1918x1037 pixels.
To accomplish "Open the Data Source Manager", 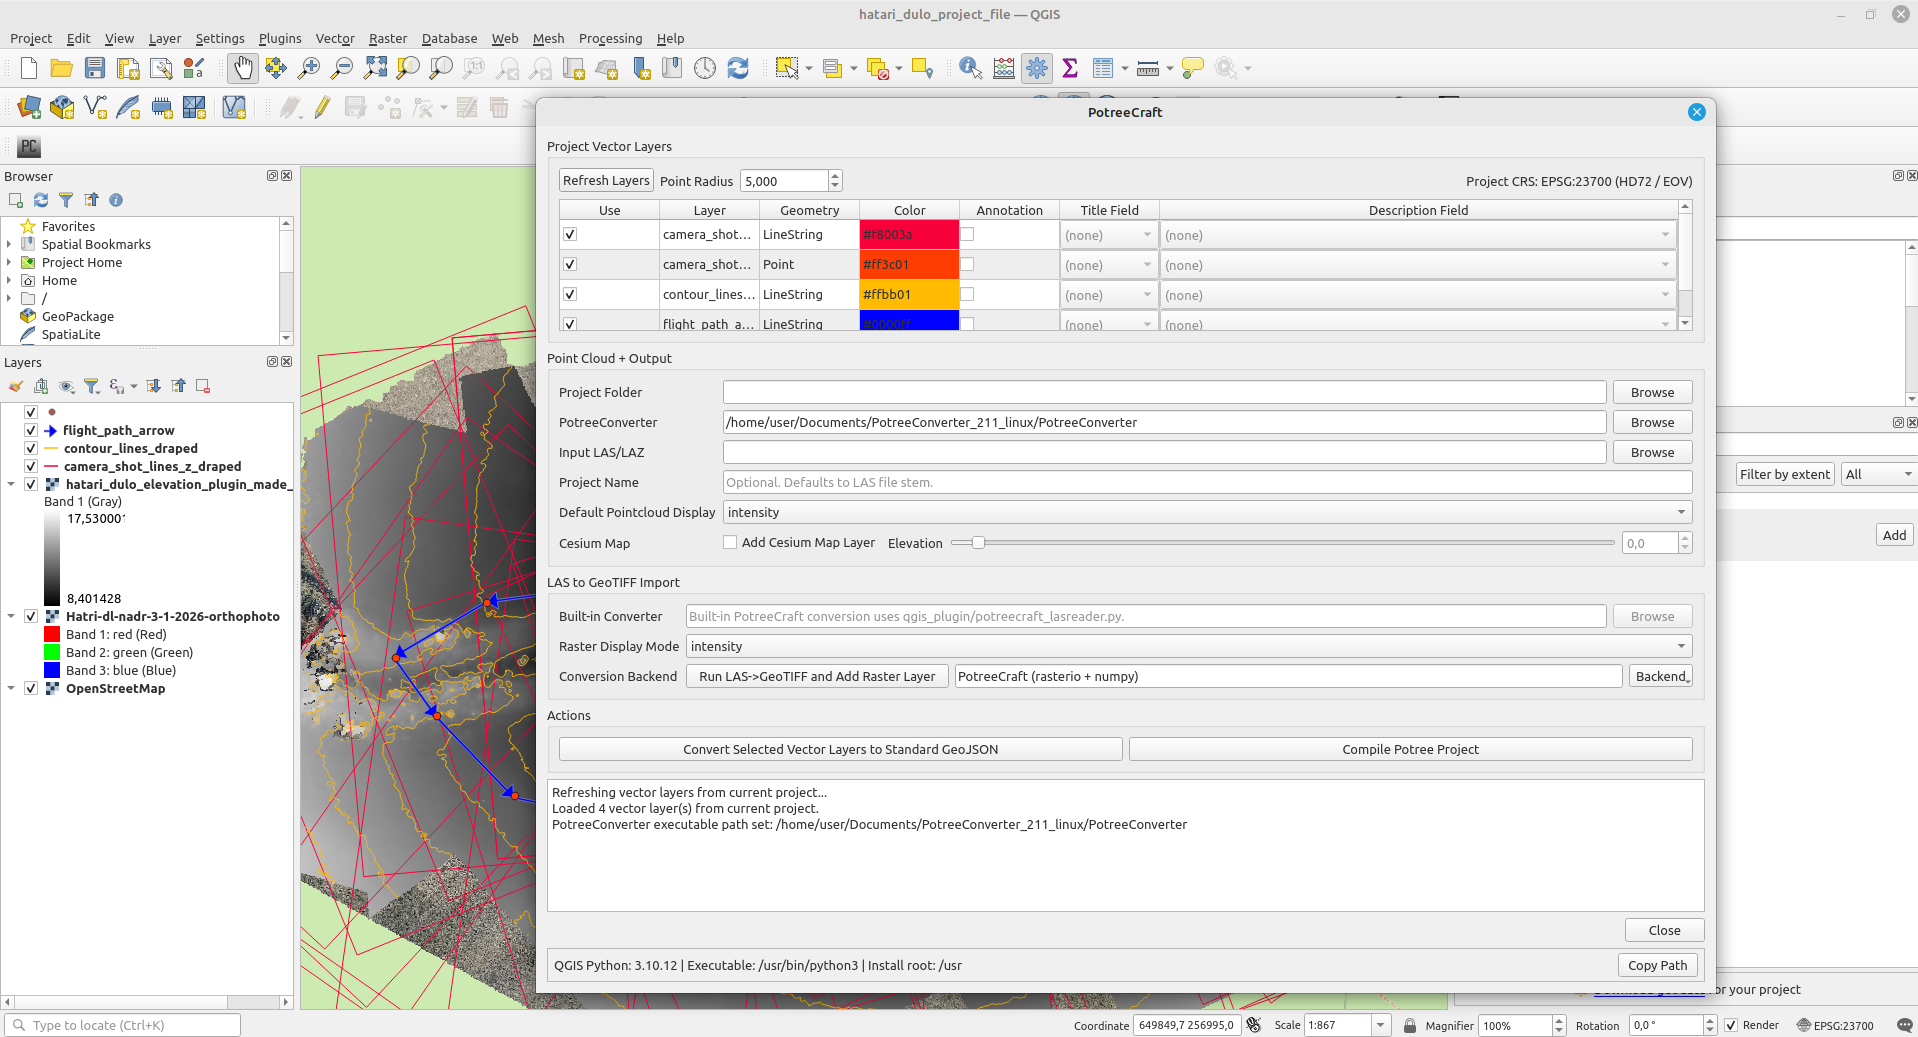I will tap(29, 107).
